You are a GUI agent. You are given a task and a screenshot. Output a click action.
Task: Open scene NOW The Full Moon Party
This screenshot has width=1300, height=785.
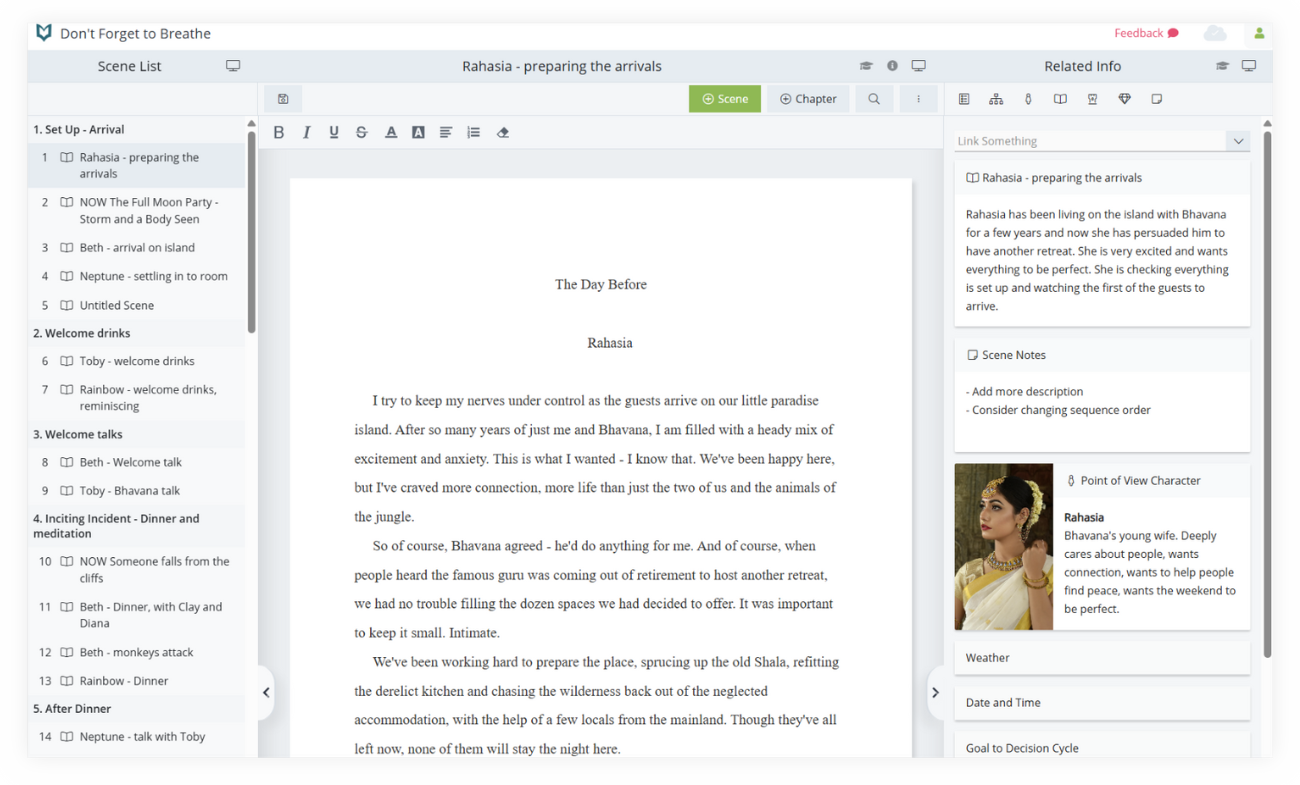136,210
